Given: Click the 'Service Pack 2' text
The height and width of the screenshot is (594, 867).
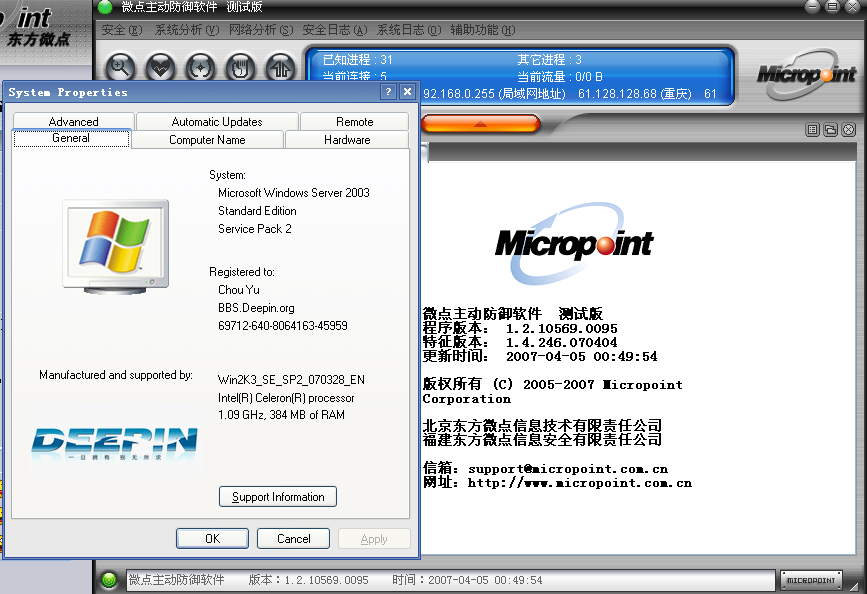Looking at the screenshot, I should tap(254, 229).
